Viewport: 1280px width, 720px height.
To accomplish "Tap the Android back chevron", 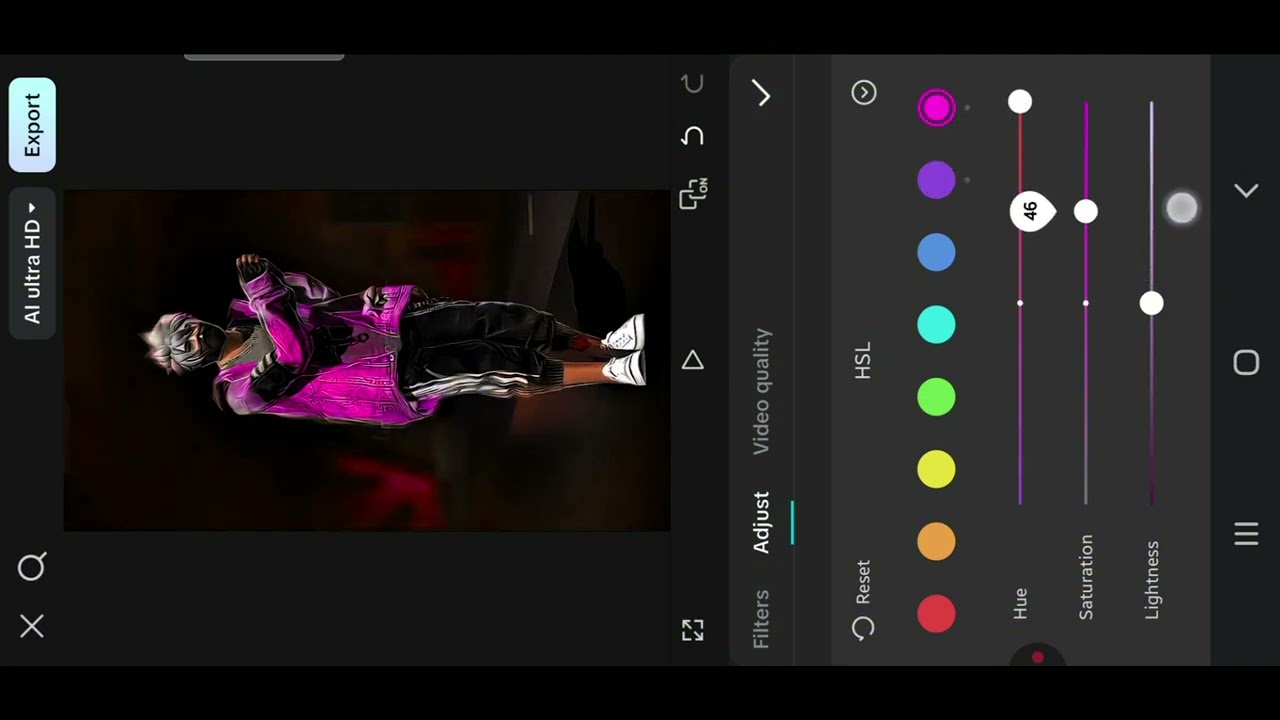I will pyautogui.click(x=1246, y=190).
